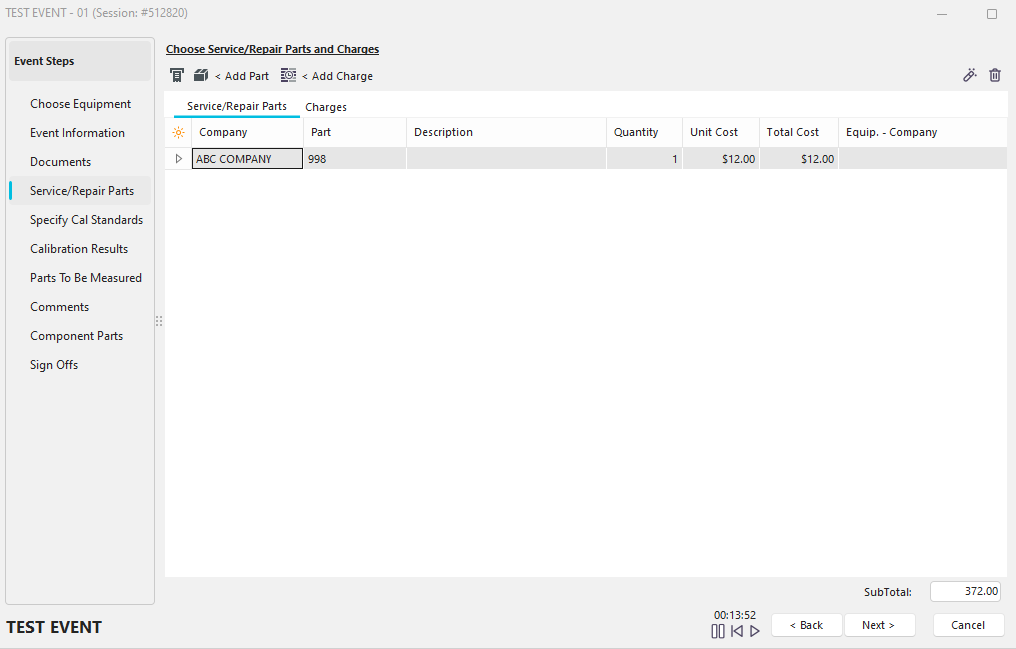1016x649 pixels.
Task: Click the SubTotal field
Action: [966, 591]
